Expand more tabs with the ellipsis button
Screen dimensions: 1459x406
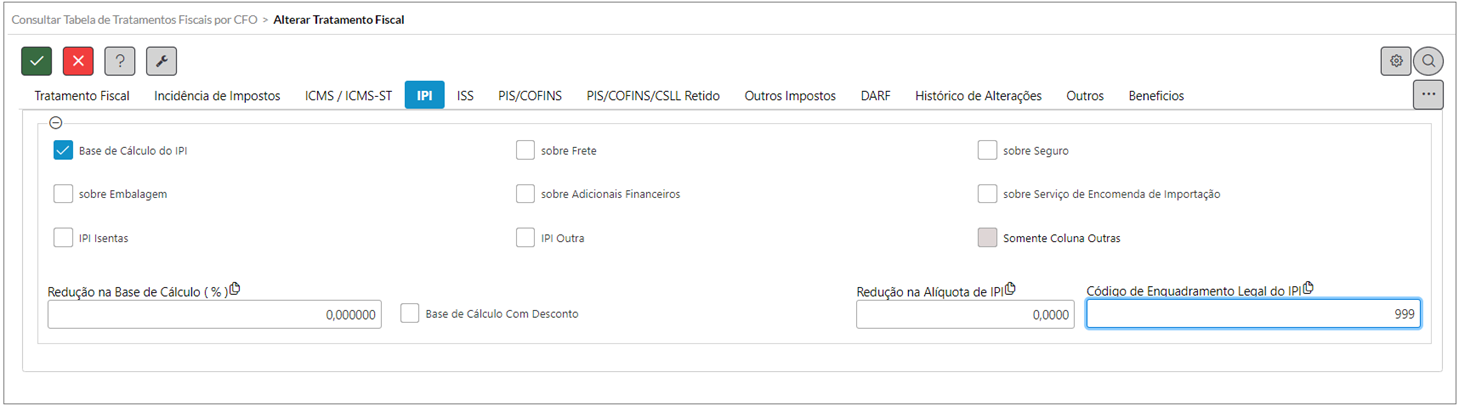1428,95
